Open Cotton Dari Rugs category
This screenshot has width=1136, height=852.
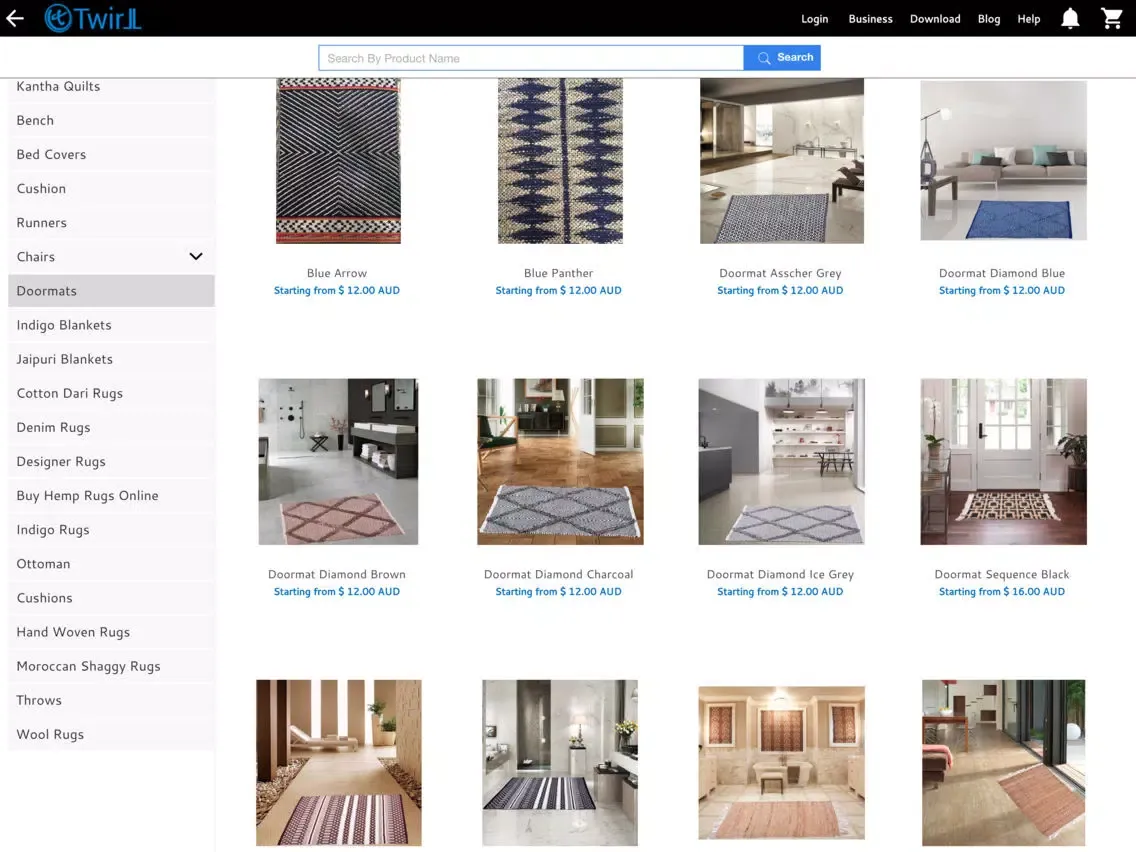pyautogui.click(x=112, y=393)
